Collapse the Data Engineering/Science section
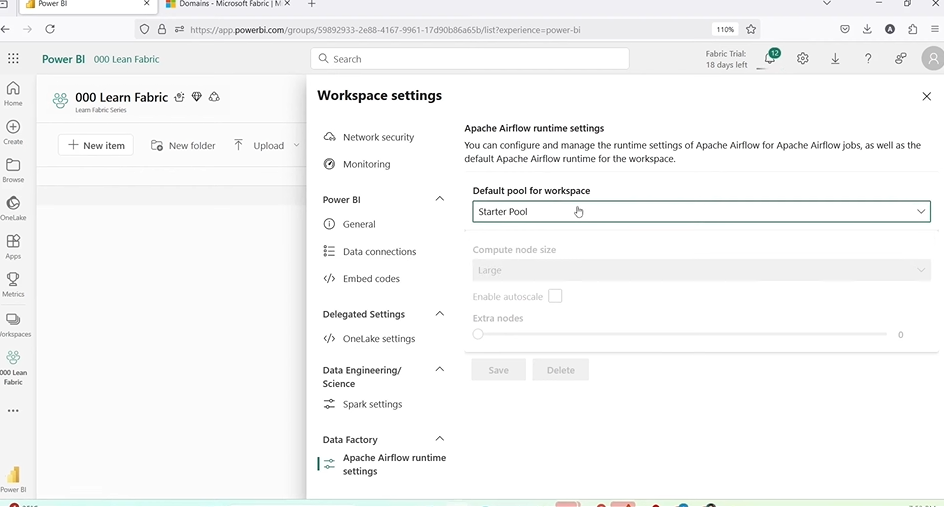Image resolution: width=944 pixels, height=507 pixels. [x=439, y=369]
